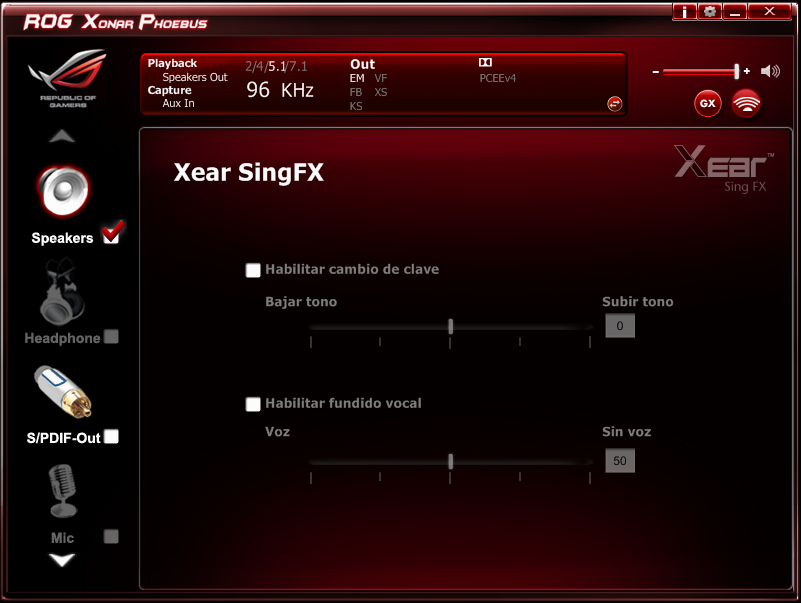
Task: Click the Capture heading in status panel
Action: [170, 90]
